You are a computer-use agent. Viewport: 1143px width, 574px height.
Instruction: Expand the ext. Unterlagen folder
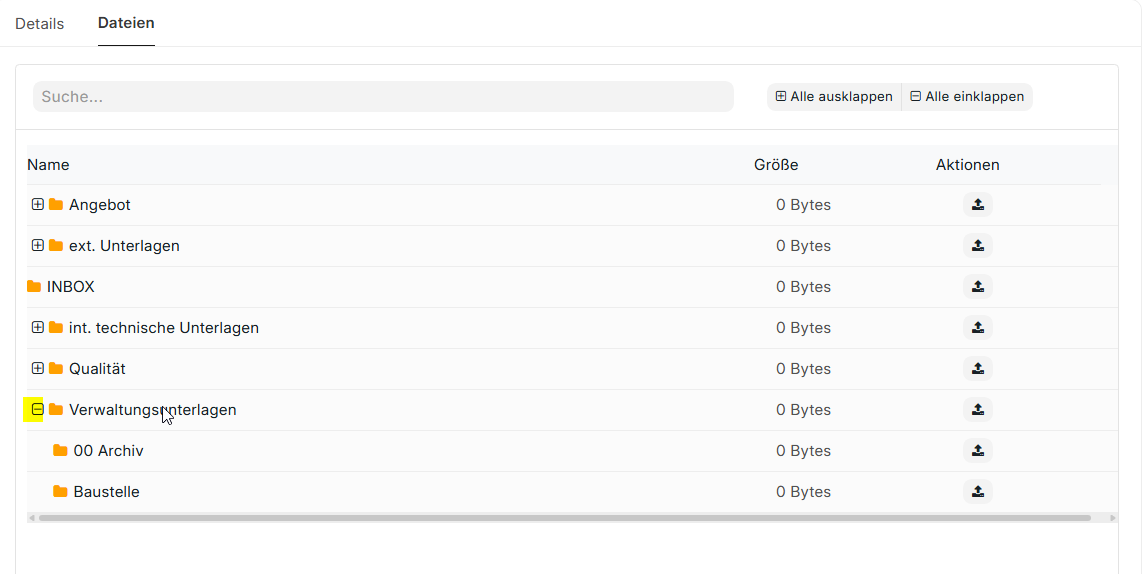(x=38, y=246)
